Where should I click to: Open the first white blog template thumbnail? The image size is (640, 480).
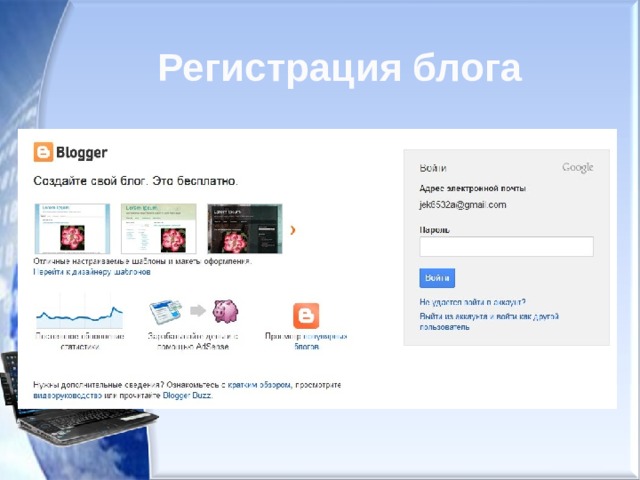click(x=72, y=229)
